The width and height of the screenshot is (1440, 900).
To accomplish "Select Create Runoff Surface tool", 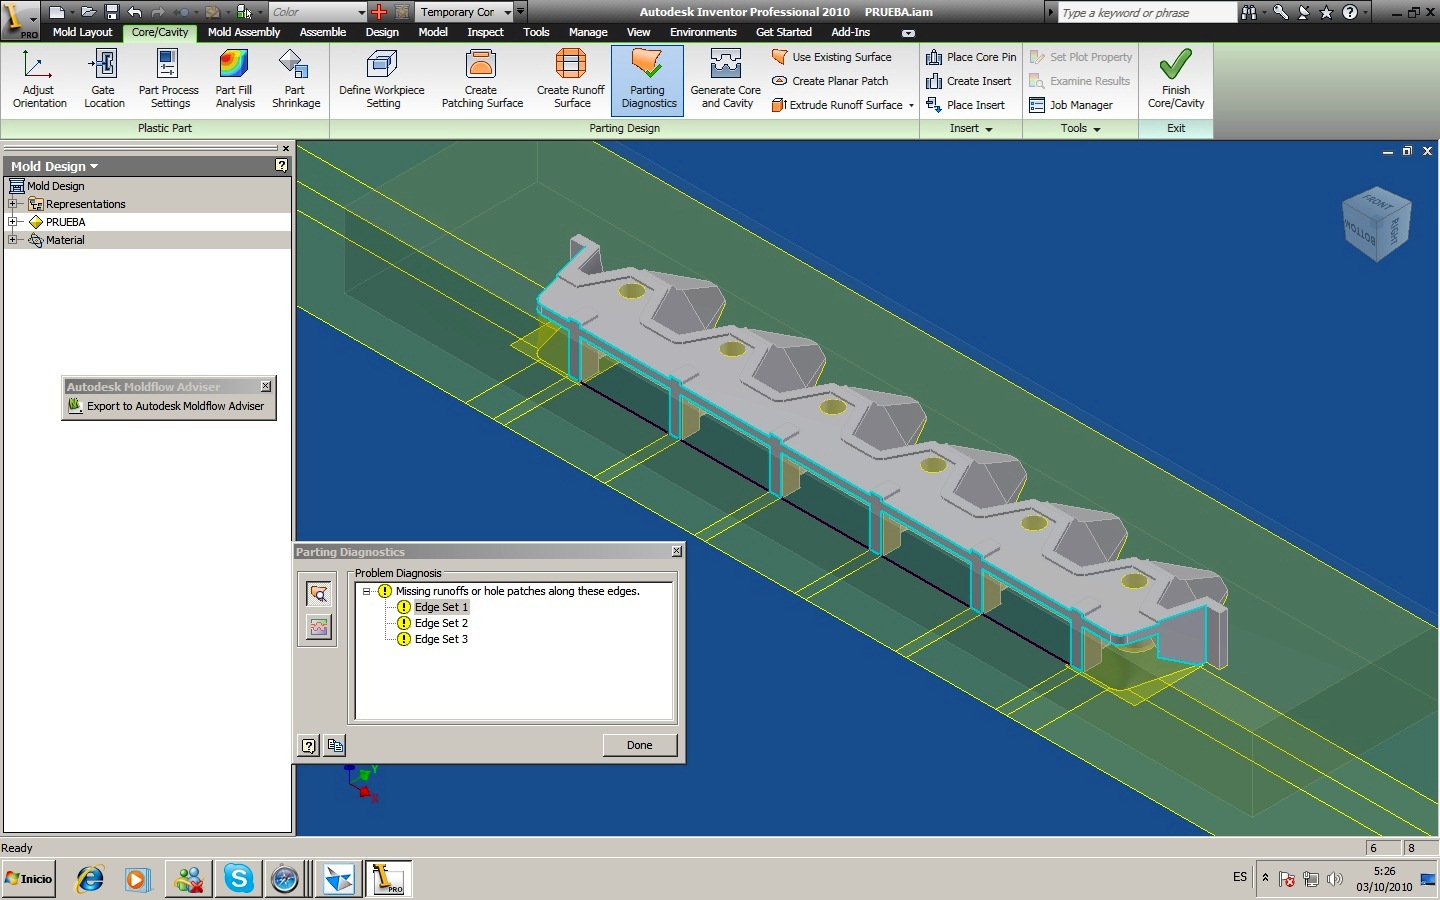I will coord(571,79).
